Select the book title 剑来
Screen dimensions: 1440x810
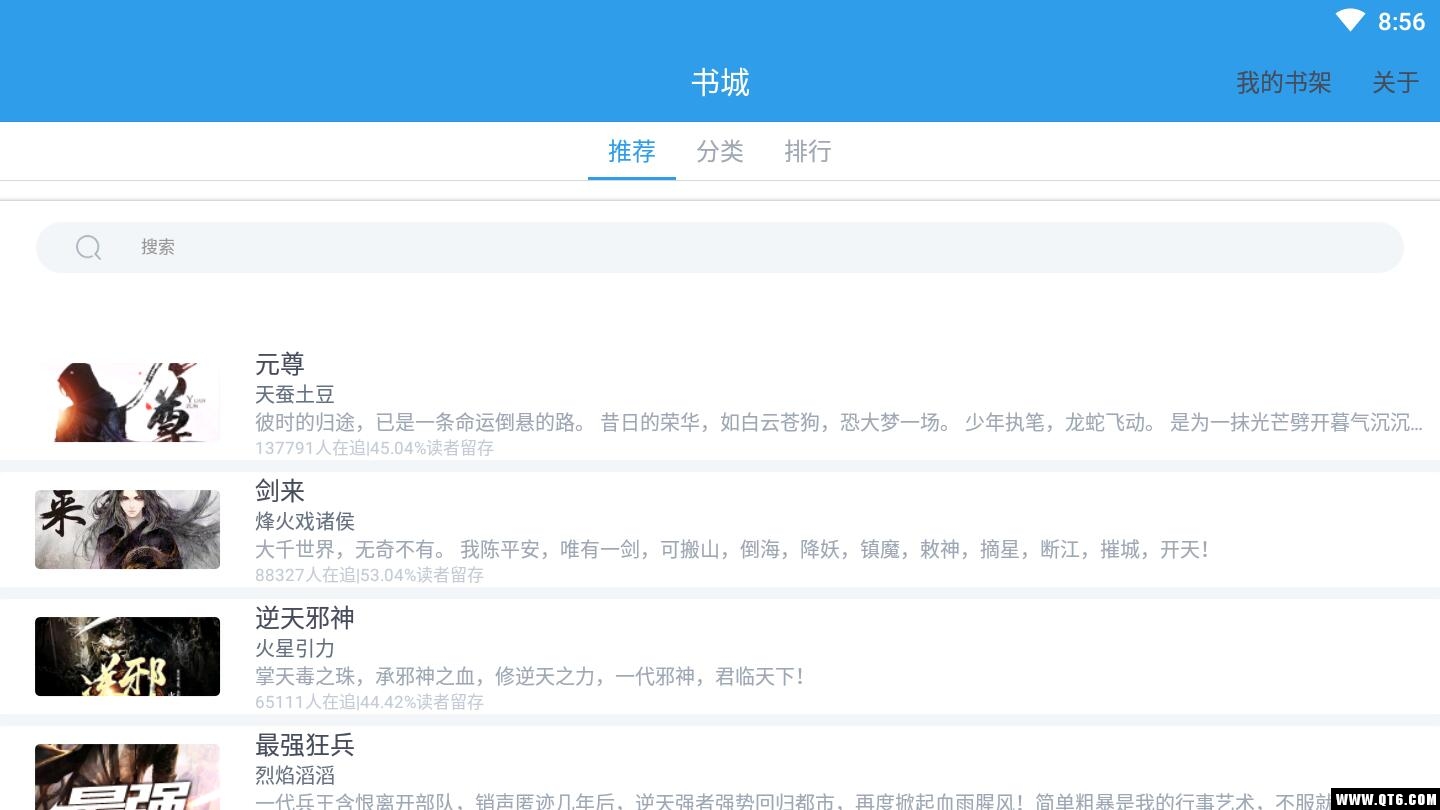pyautogui.click(x=280, y=491)
